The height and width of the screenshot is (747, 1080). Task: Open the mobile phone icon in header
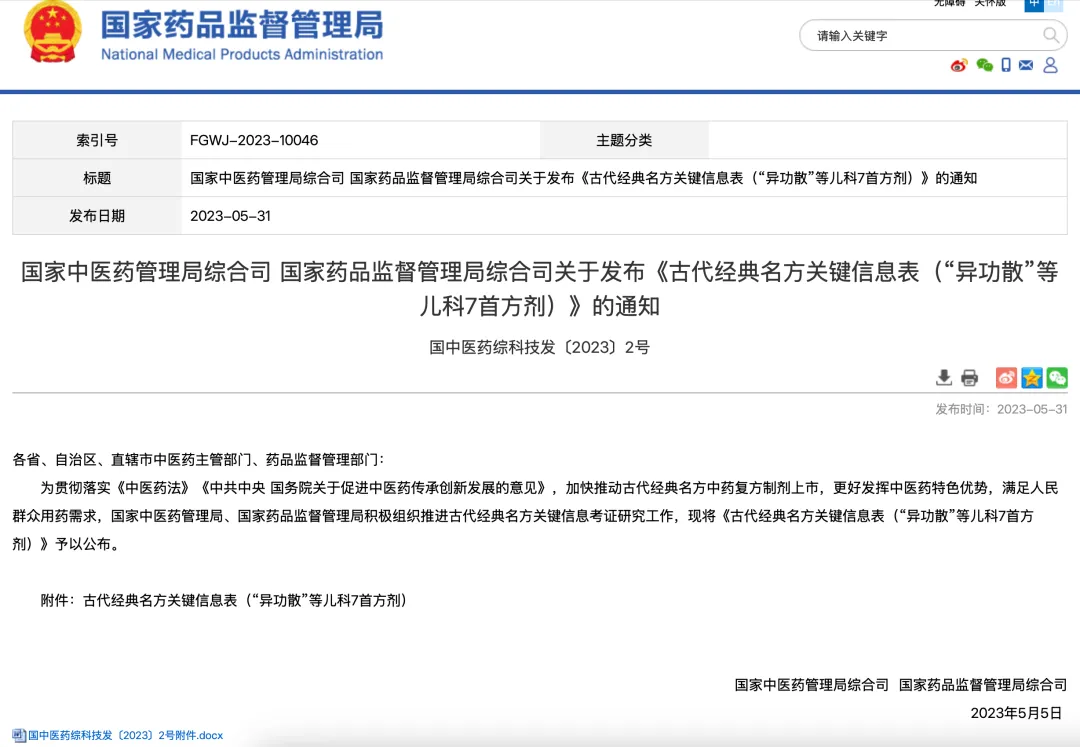point(1006,65)
